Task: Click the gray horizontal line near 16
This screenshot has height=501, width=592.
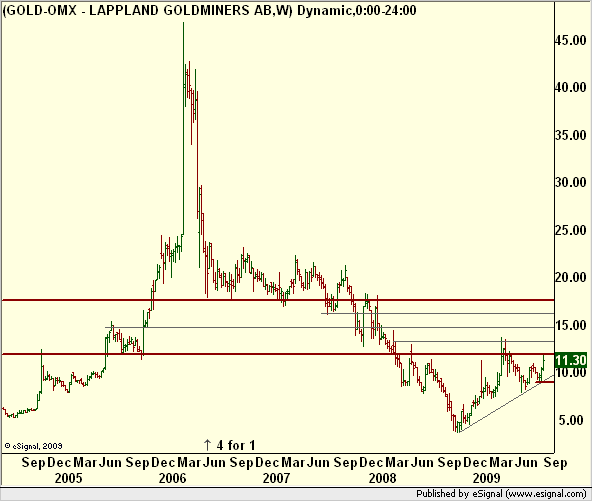Action: coord(437,313)
